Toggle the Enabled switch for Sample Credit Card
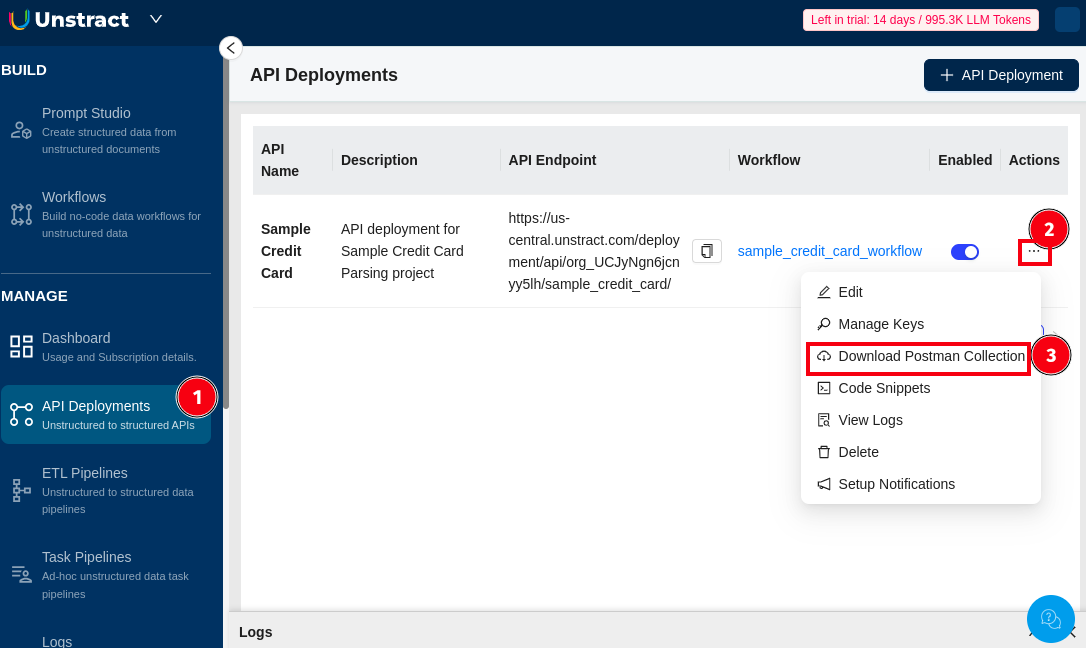Screen dimensions: 1086x648 964,252
